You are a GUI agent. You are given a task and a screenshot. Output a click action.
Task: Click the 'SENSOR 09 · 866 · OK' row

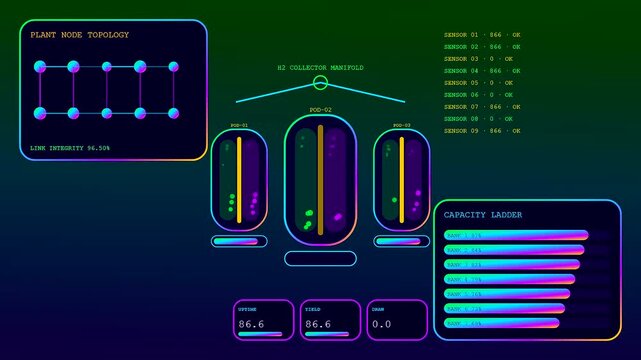point(482,131)
